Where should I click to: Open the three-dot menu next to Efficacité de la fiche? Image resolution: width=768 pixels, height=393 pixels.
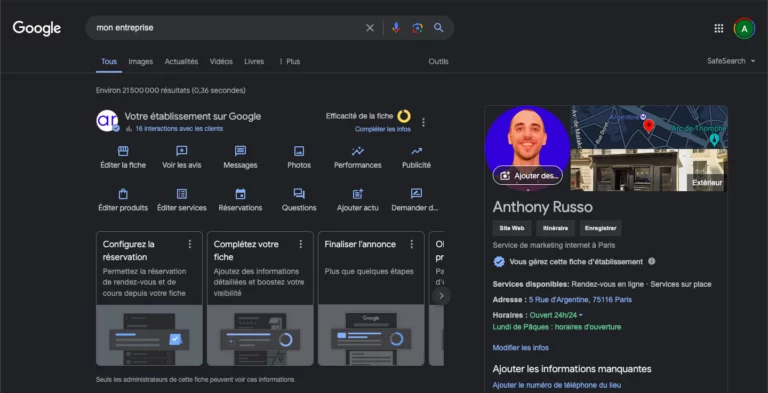click(423, 123)
